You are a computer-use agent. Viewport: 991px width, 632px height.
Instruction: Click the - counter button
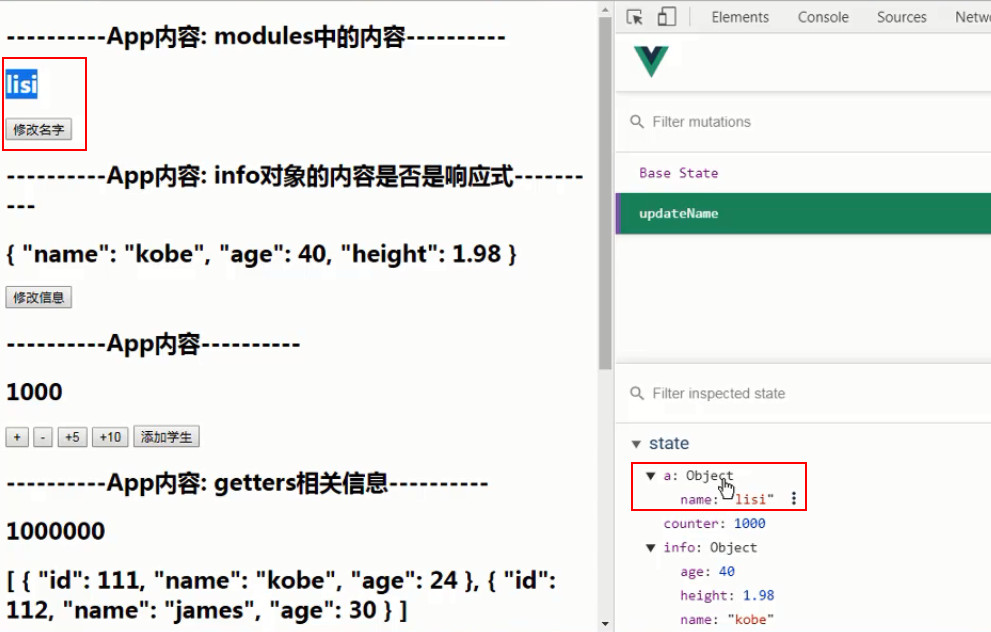click(x=43, y=437)
